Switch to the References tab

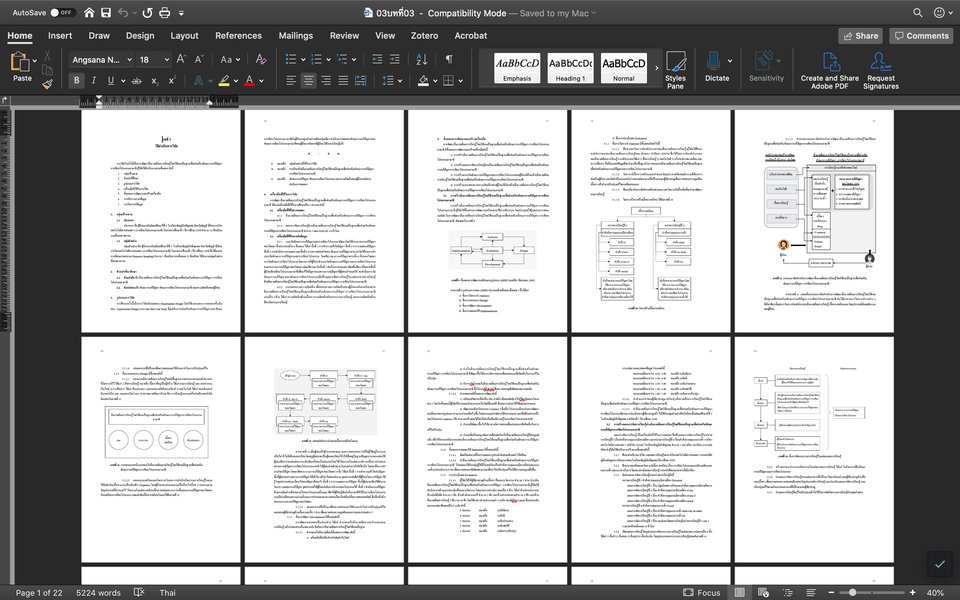click(238, 36)
